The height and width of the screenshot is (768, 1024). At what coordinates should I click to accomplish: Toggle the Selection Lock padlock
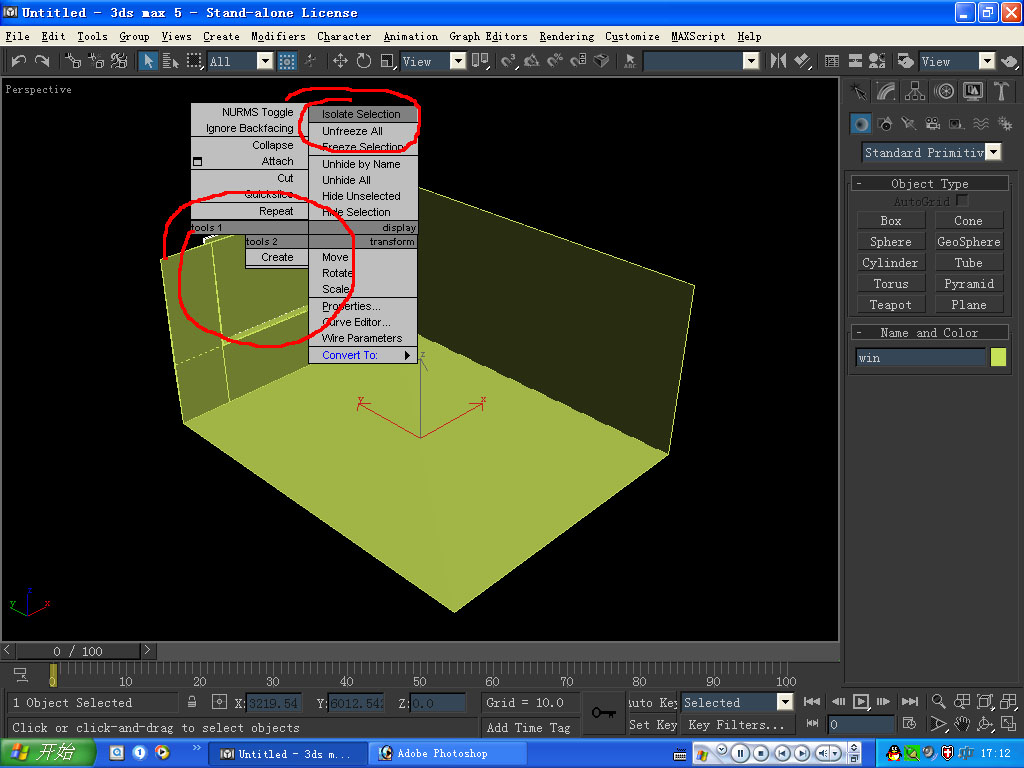pos(191,702)
